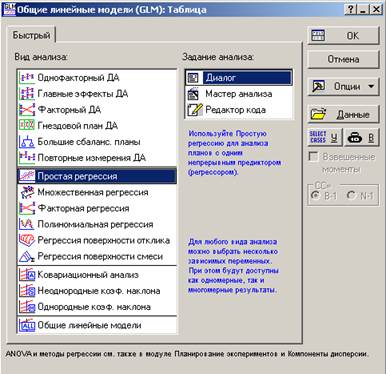Select the Ковариационный анализ icon
This screenshot has height=374, width=386.
click(x=27, y=275)
